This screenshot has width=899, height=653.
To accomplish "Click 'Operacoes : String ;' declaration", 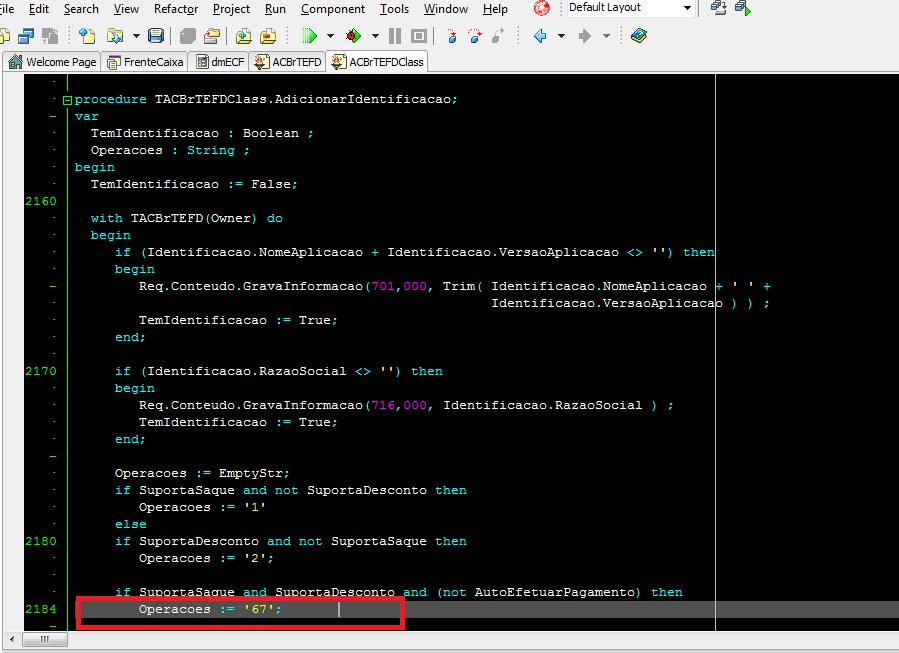I will (x=170, y=150).
